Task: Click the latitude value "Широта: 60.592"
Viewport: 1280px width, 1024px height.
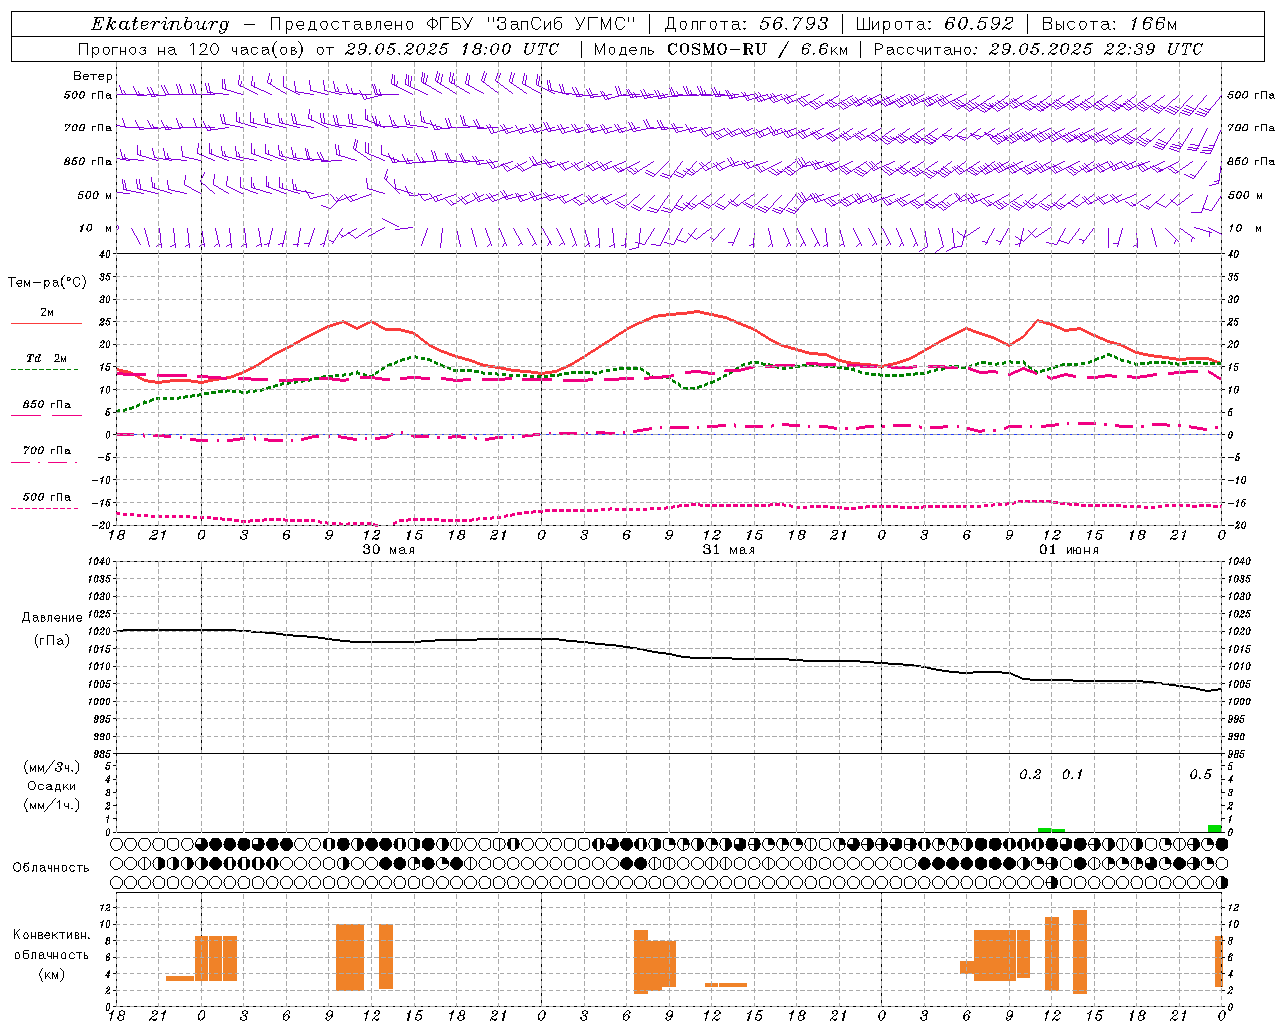Action: (x=935, y=24)
